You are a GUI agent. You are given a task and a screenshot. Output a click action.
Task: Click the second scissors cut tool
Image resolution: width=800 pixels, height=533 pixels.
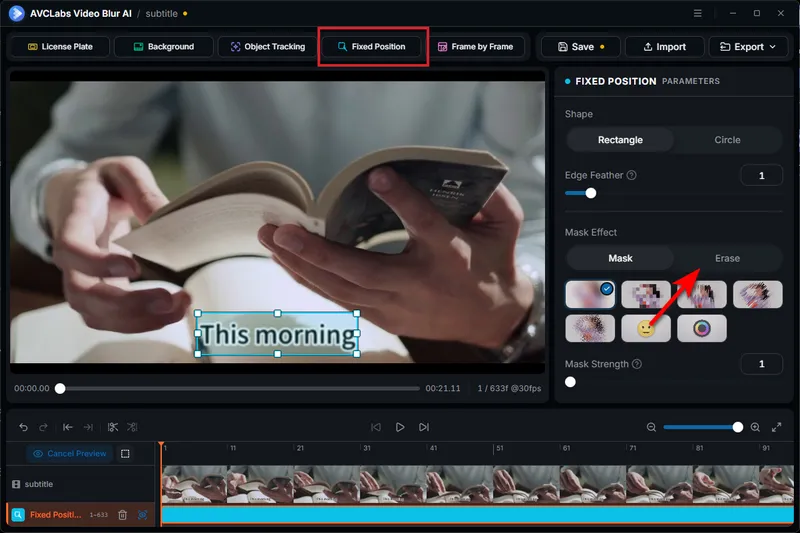pos(132,427)
